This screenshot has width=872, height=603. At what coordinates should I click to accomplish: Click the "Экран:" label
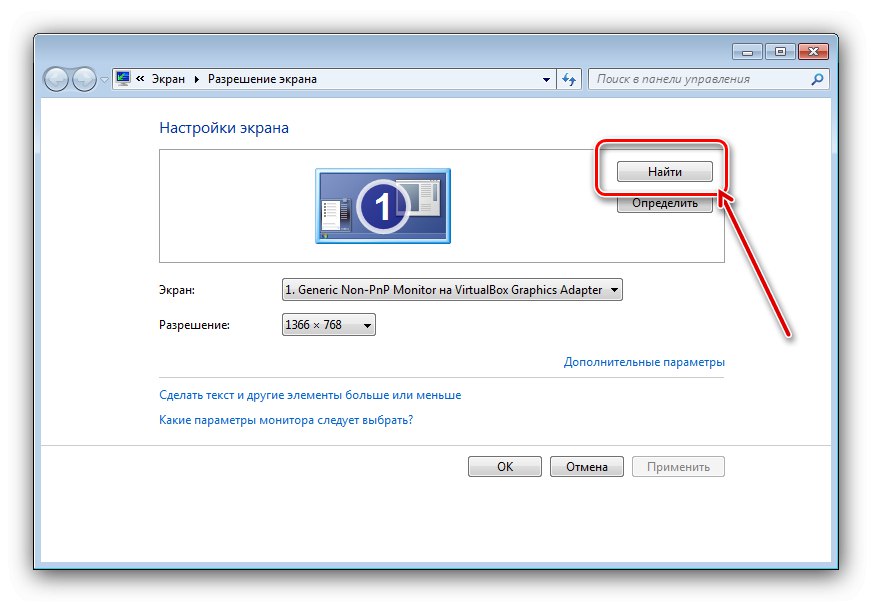pyautogui.click(x=177, y=290)
